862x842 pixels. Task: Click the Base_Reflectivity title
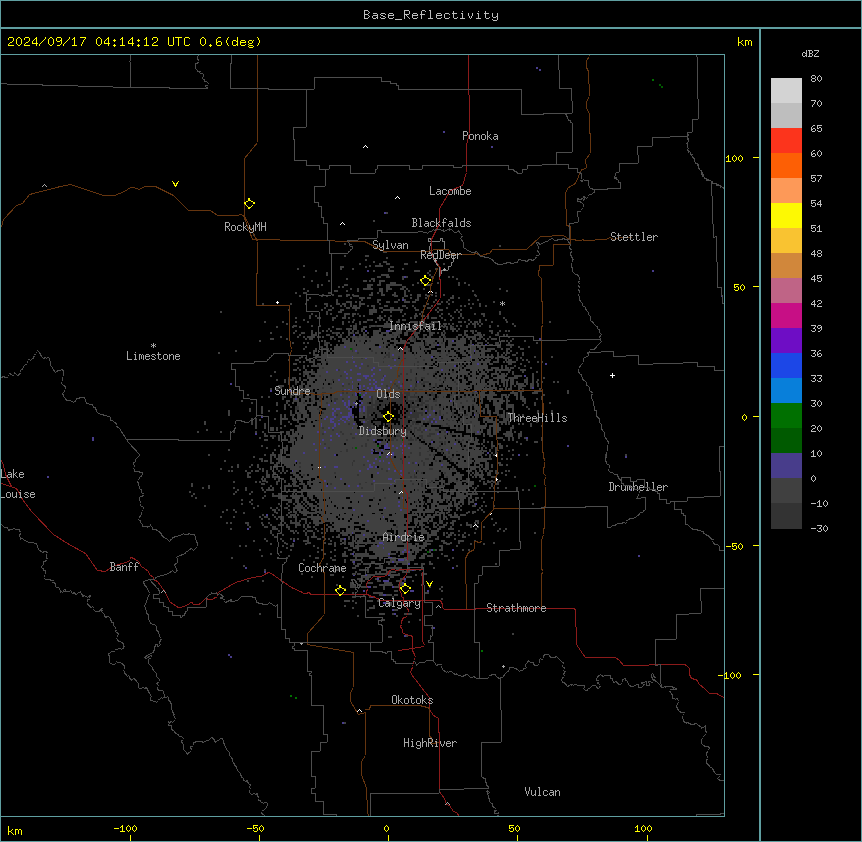[x=431, y=15]
